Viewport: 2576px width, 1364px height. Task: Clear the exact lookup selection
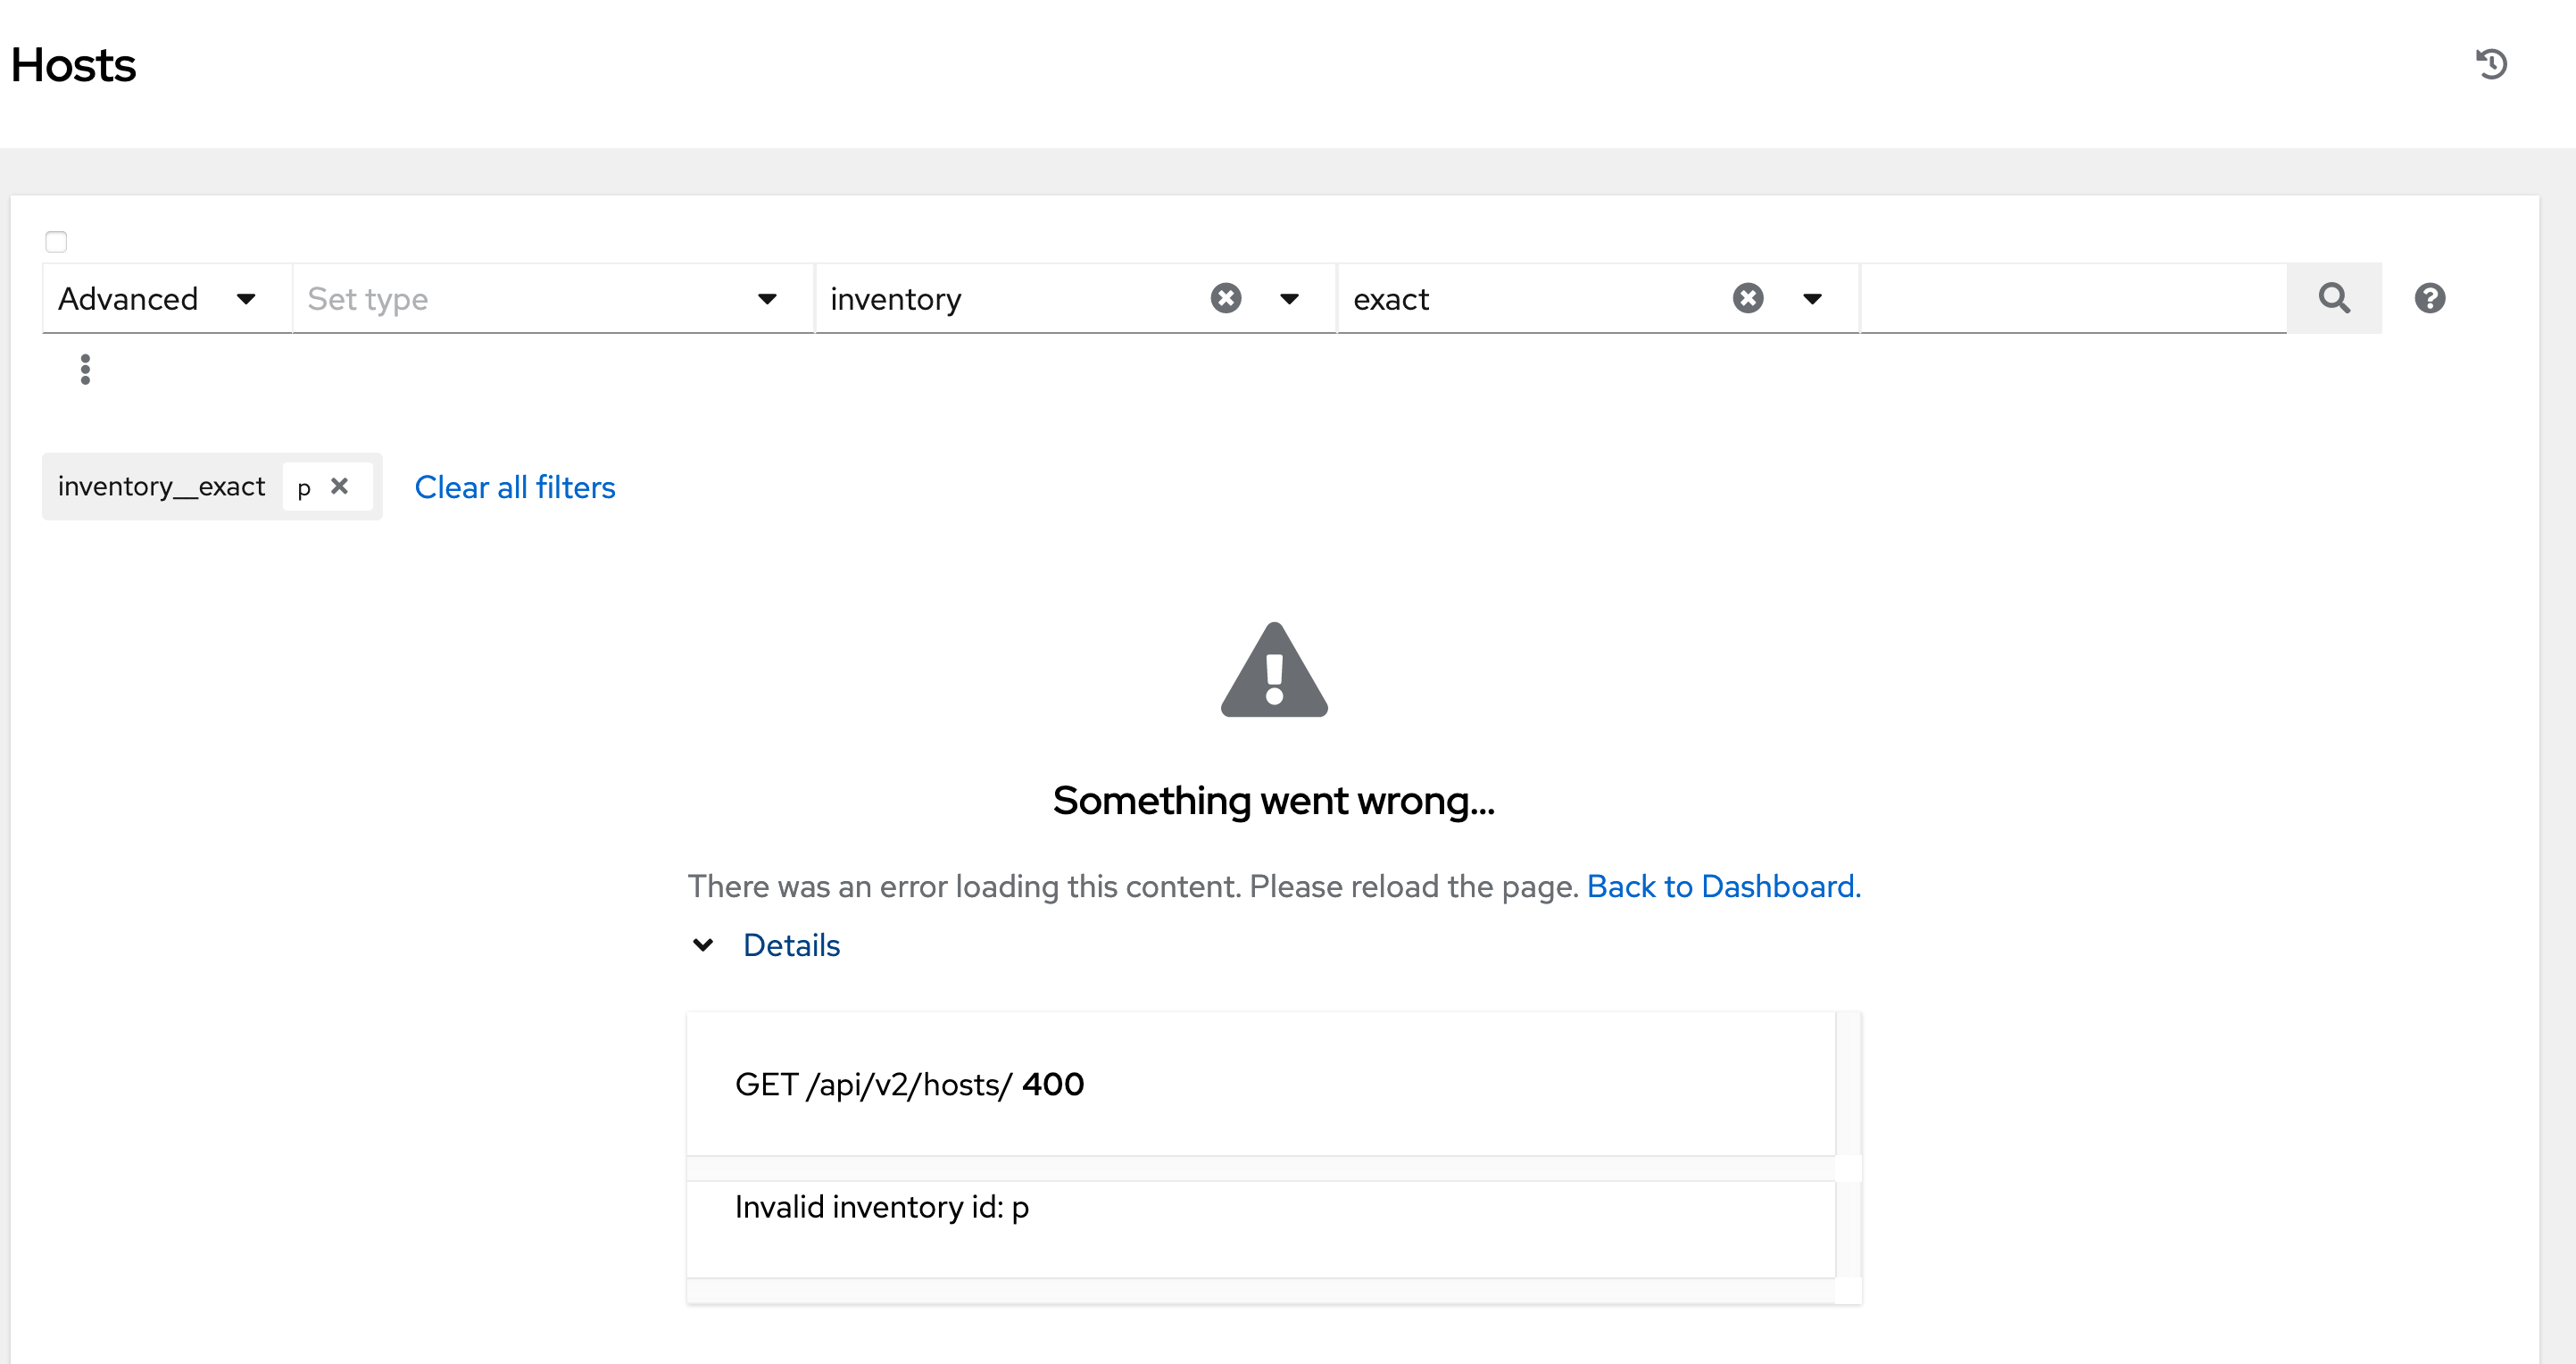coord(1747,298)
